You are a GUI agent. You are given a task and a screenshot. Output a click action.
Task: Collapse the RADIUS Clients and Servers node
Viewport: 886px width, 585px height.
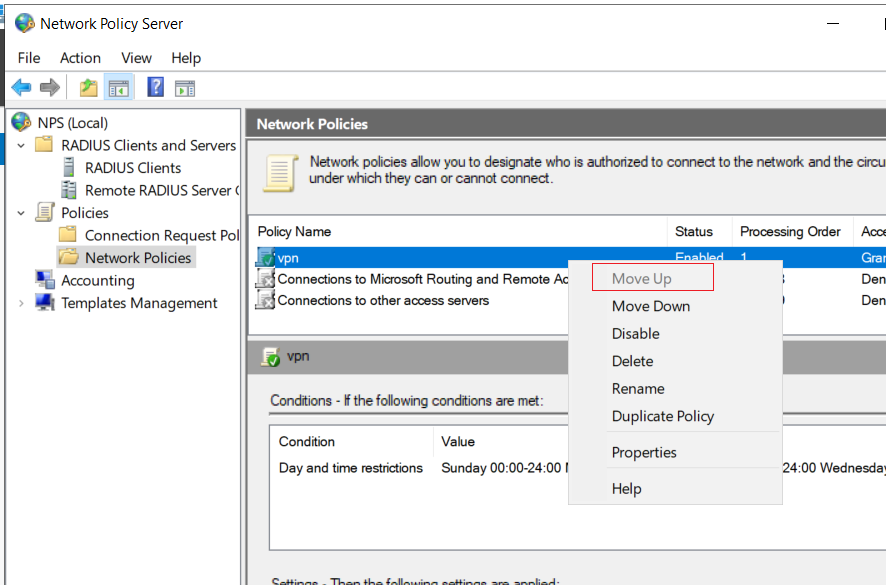(x=21, y=145)
